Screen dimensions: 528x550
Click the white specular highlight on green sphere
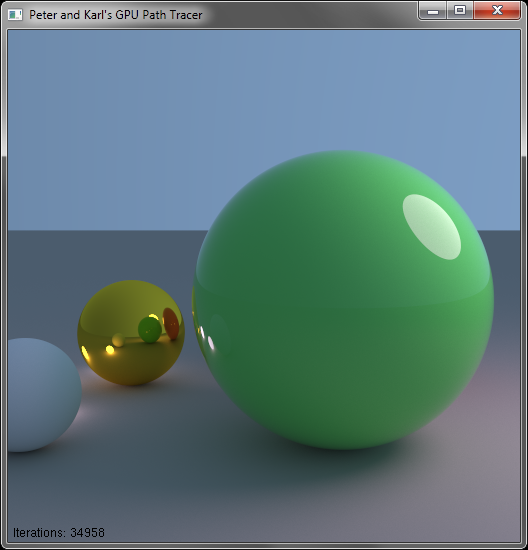pyautogui.click(x=432, y=227)
